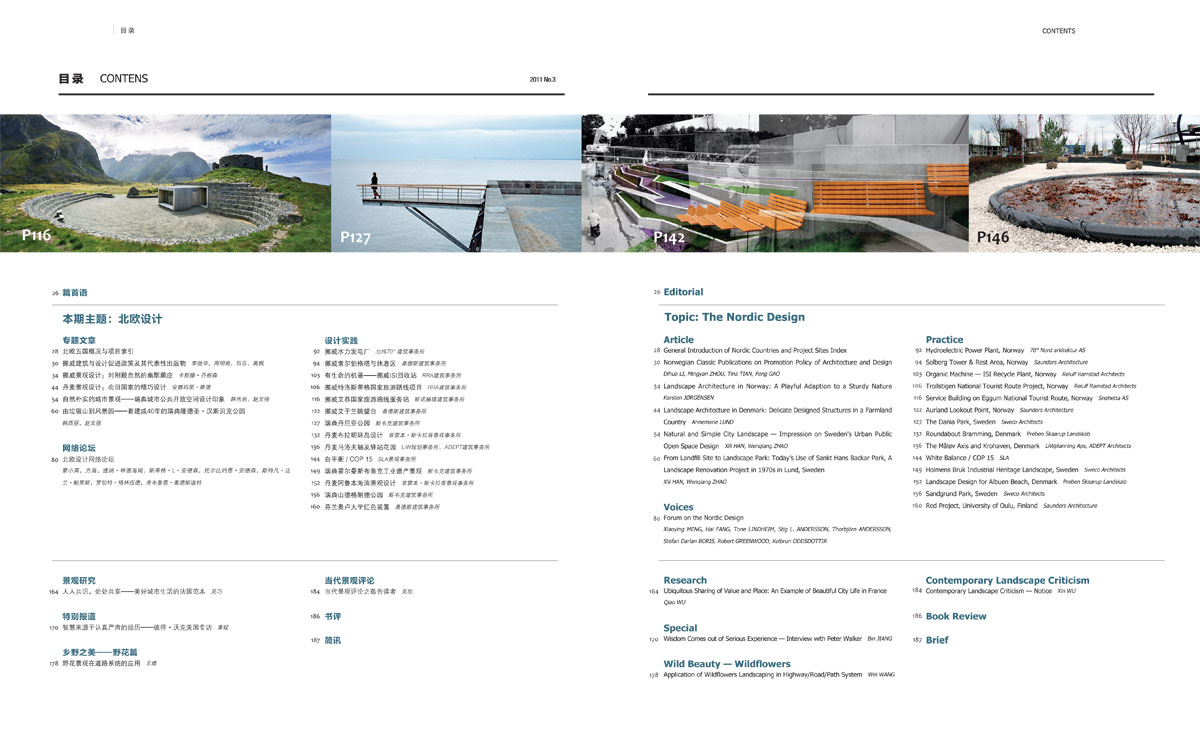Click 'Roundabout Bramming, Denmark' entry
Screen dimensions: 1200x743
973,434
